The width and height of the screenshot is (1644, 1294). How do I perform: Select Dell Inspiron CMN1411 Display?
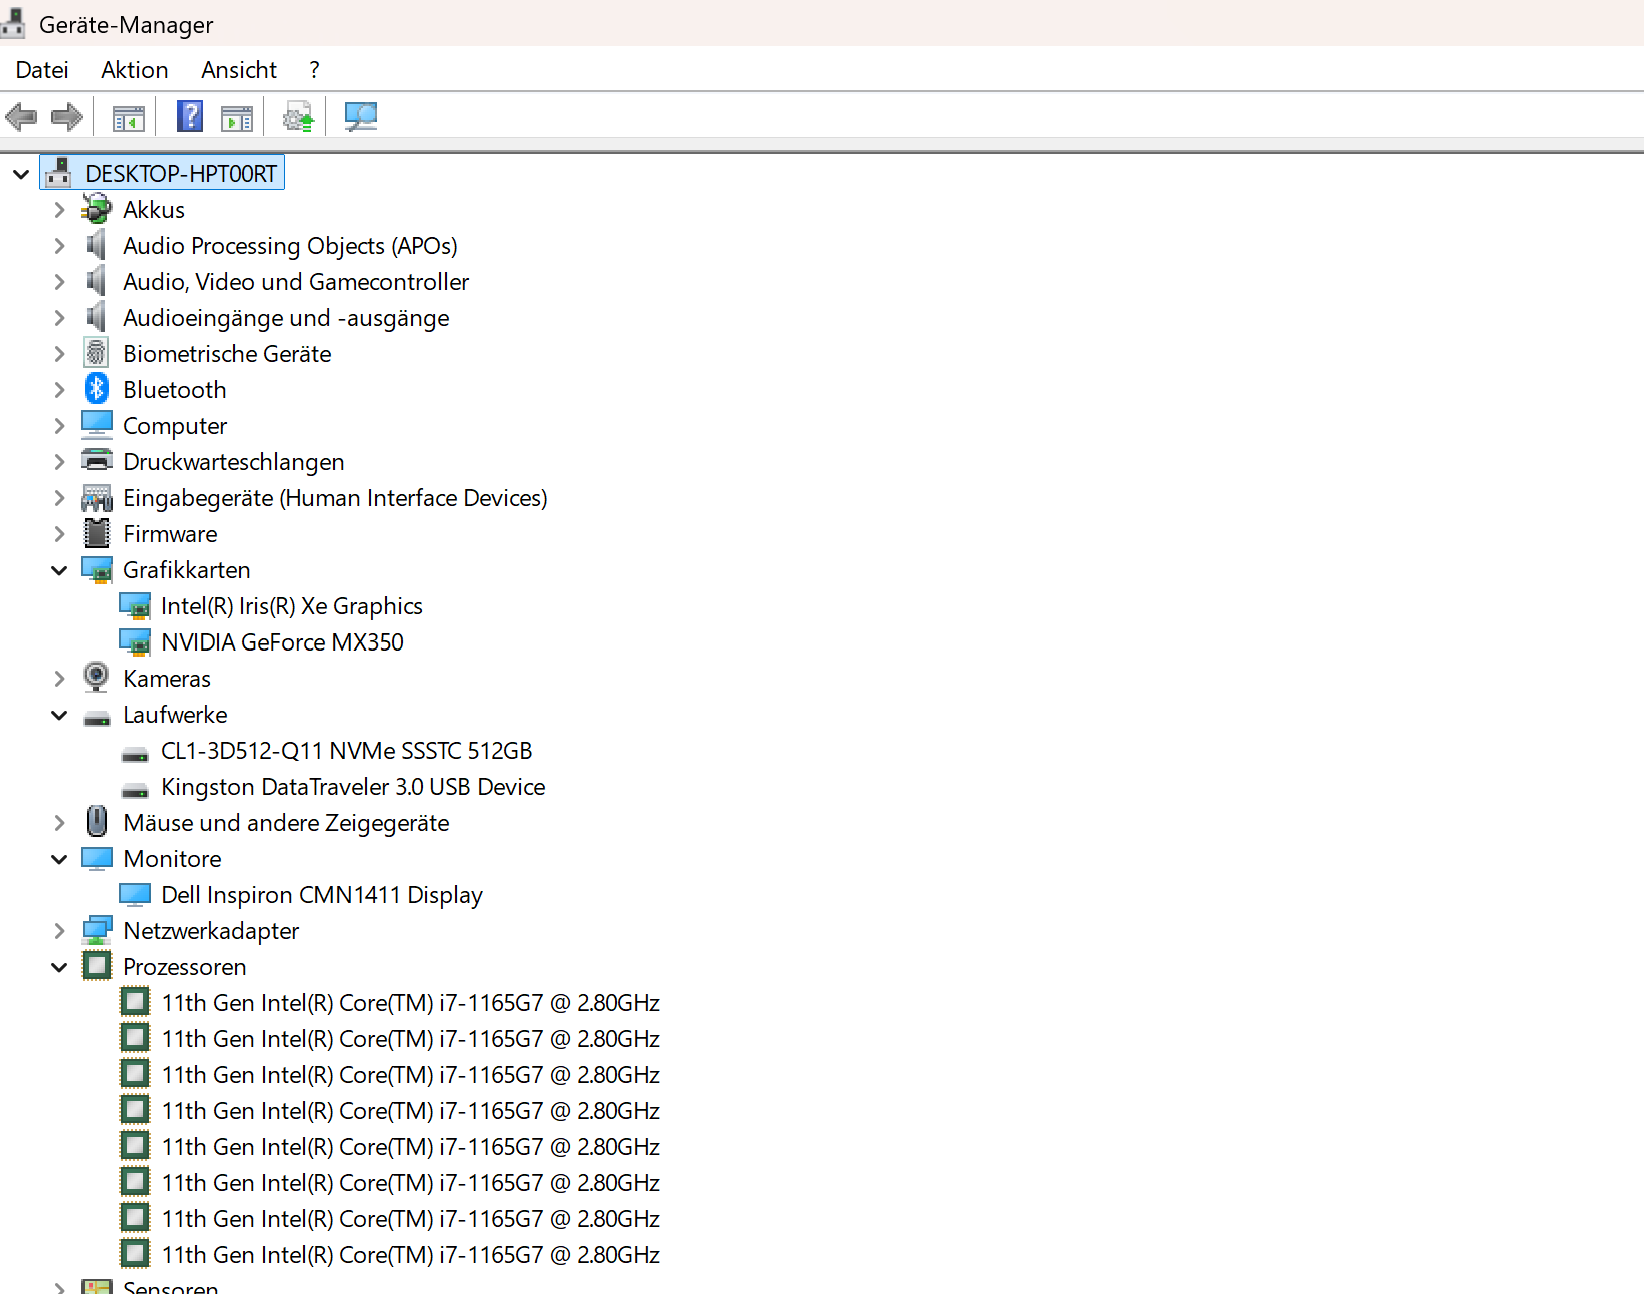(x=322, y=895)
